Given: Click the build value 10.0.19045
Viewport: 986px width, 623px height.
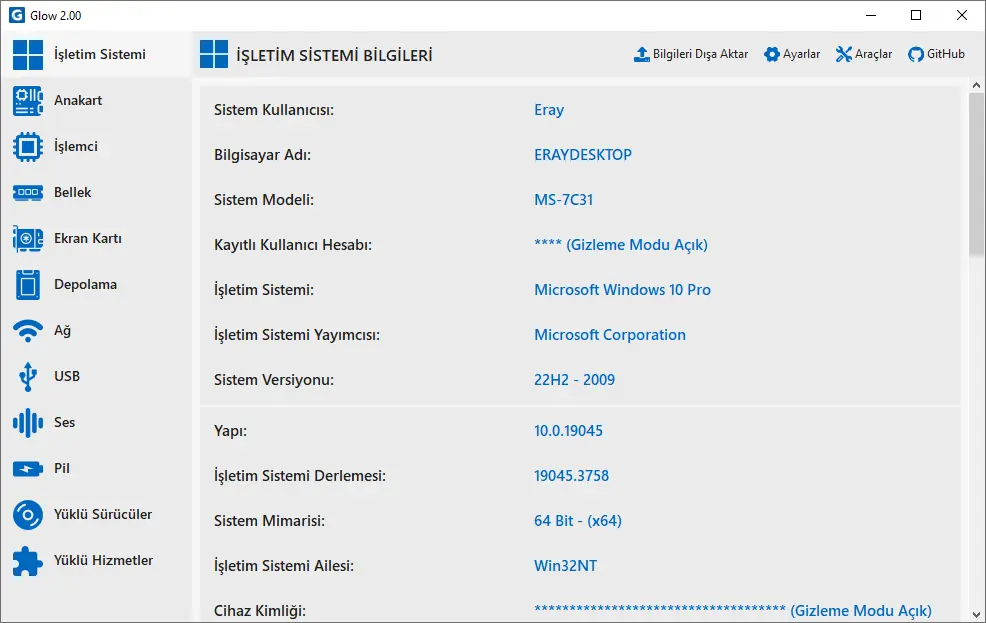Looking at the screenshot, I should pyautogui.click(x=568, y=431).
